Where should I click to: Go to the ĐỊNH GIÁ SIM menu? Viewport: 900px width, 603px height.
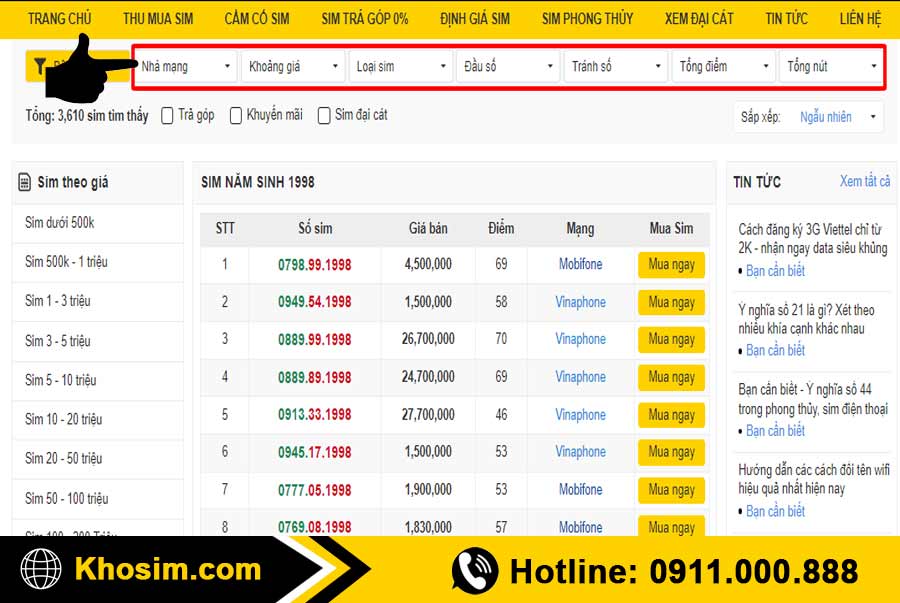click(475, 18)
